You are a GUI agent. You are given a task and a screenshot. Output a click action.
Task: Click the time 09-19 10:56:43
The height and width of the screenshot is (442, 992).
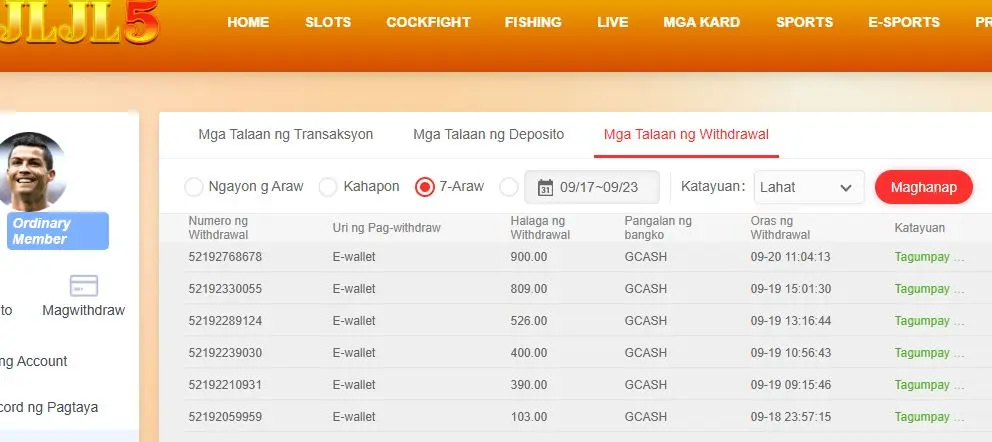tap(791, 353)
